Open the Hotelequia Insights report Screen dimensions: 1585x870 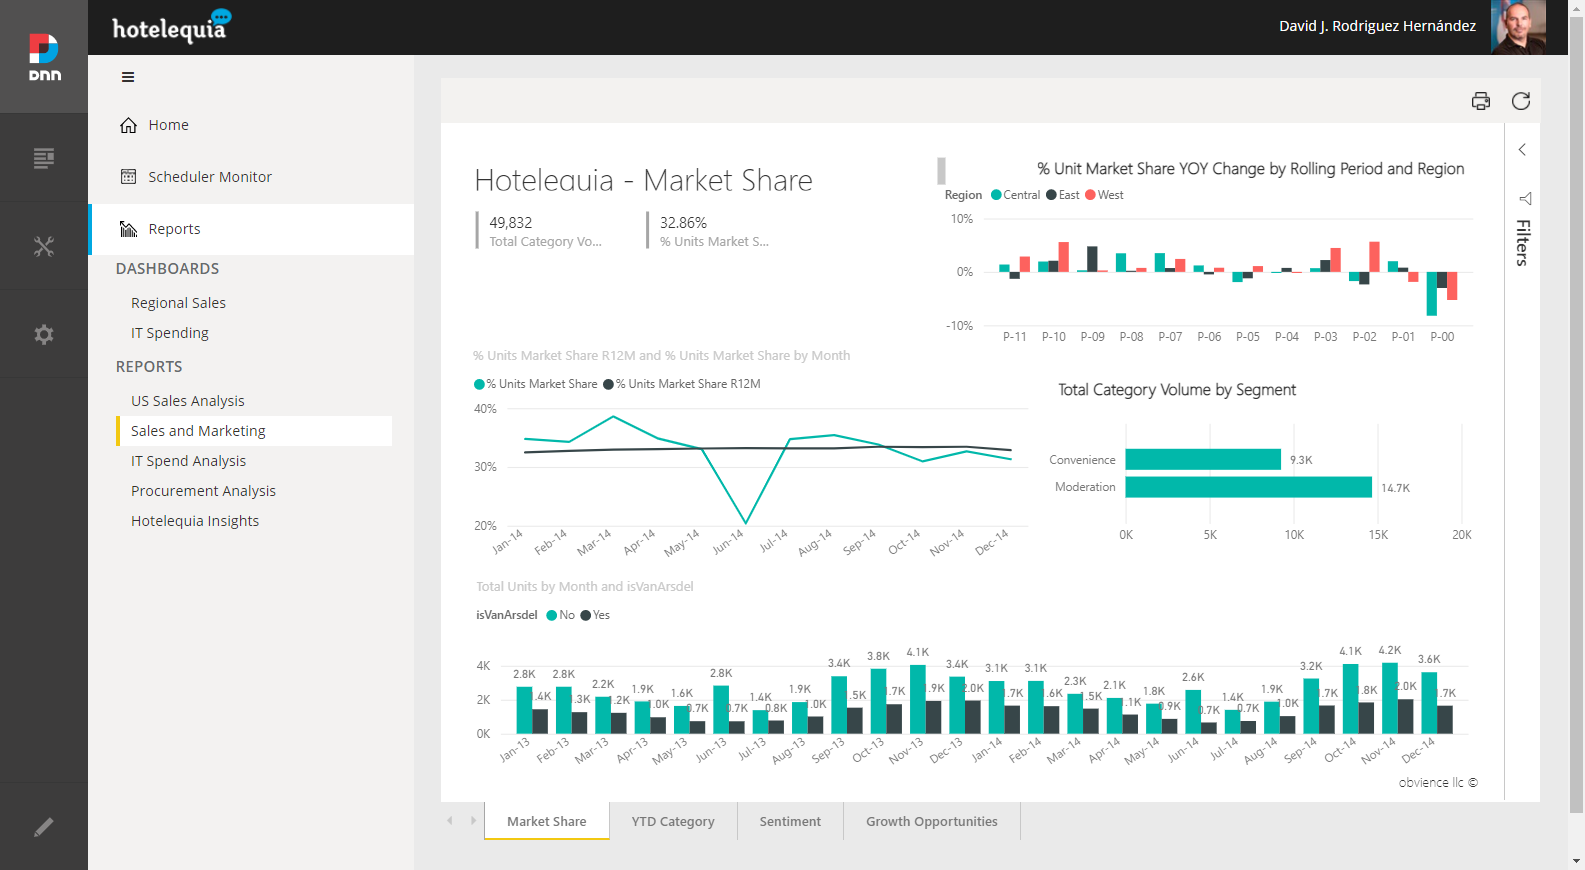point(195,521)
